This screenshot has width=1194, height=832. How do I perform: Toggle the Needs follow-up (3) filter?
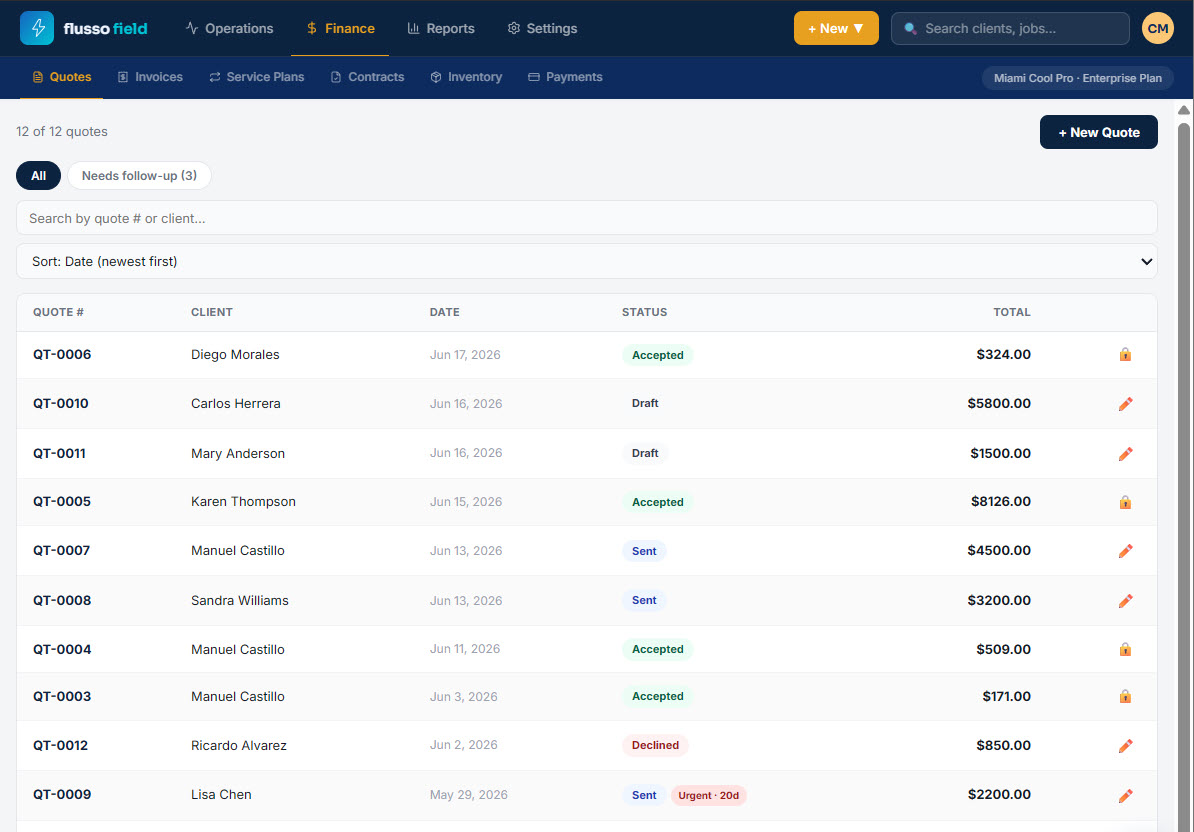click(139, 176)
